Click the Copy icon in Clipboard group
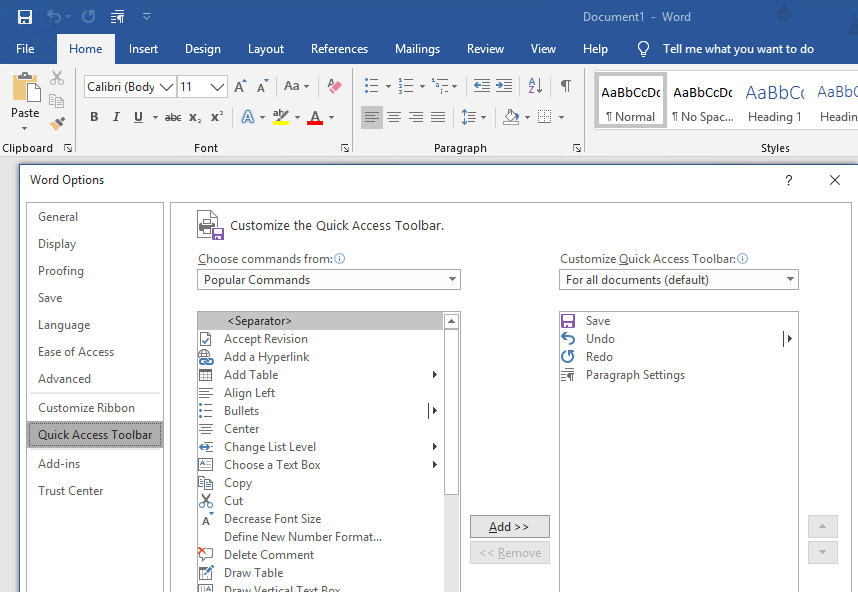This screenshot has height=592, width=858. tap(56, 101)
